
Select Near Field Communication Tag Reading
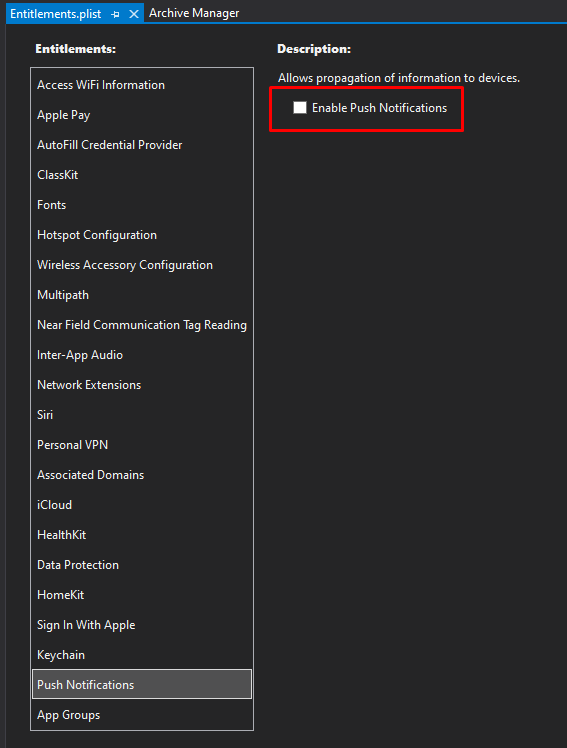[142, 325]
